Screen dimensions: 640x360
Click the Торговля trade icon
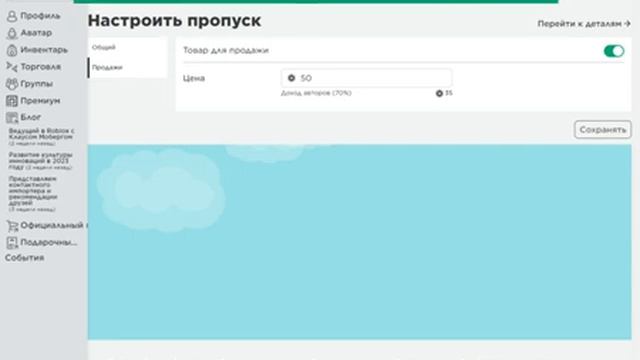point(12,67)
